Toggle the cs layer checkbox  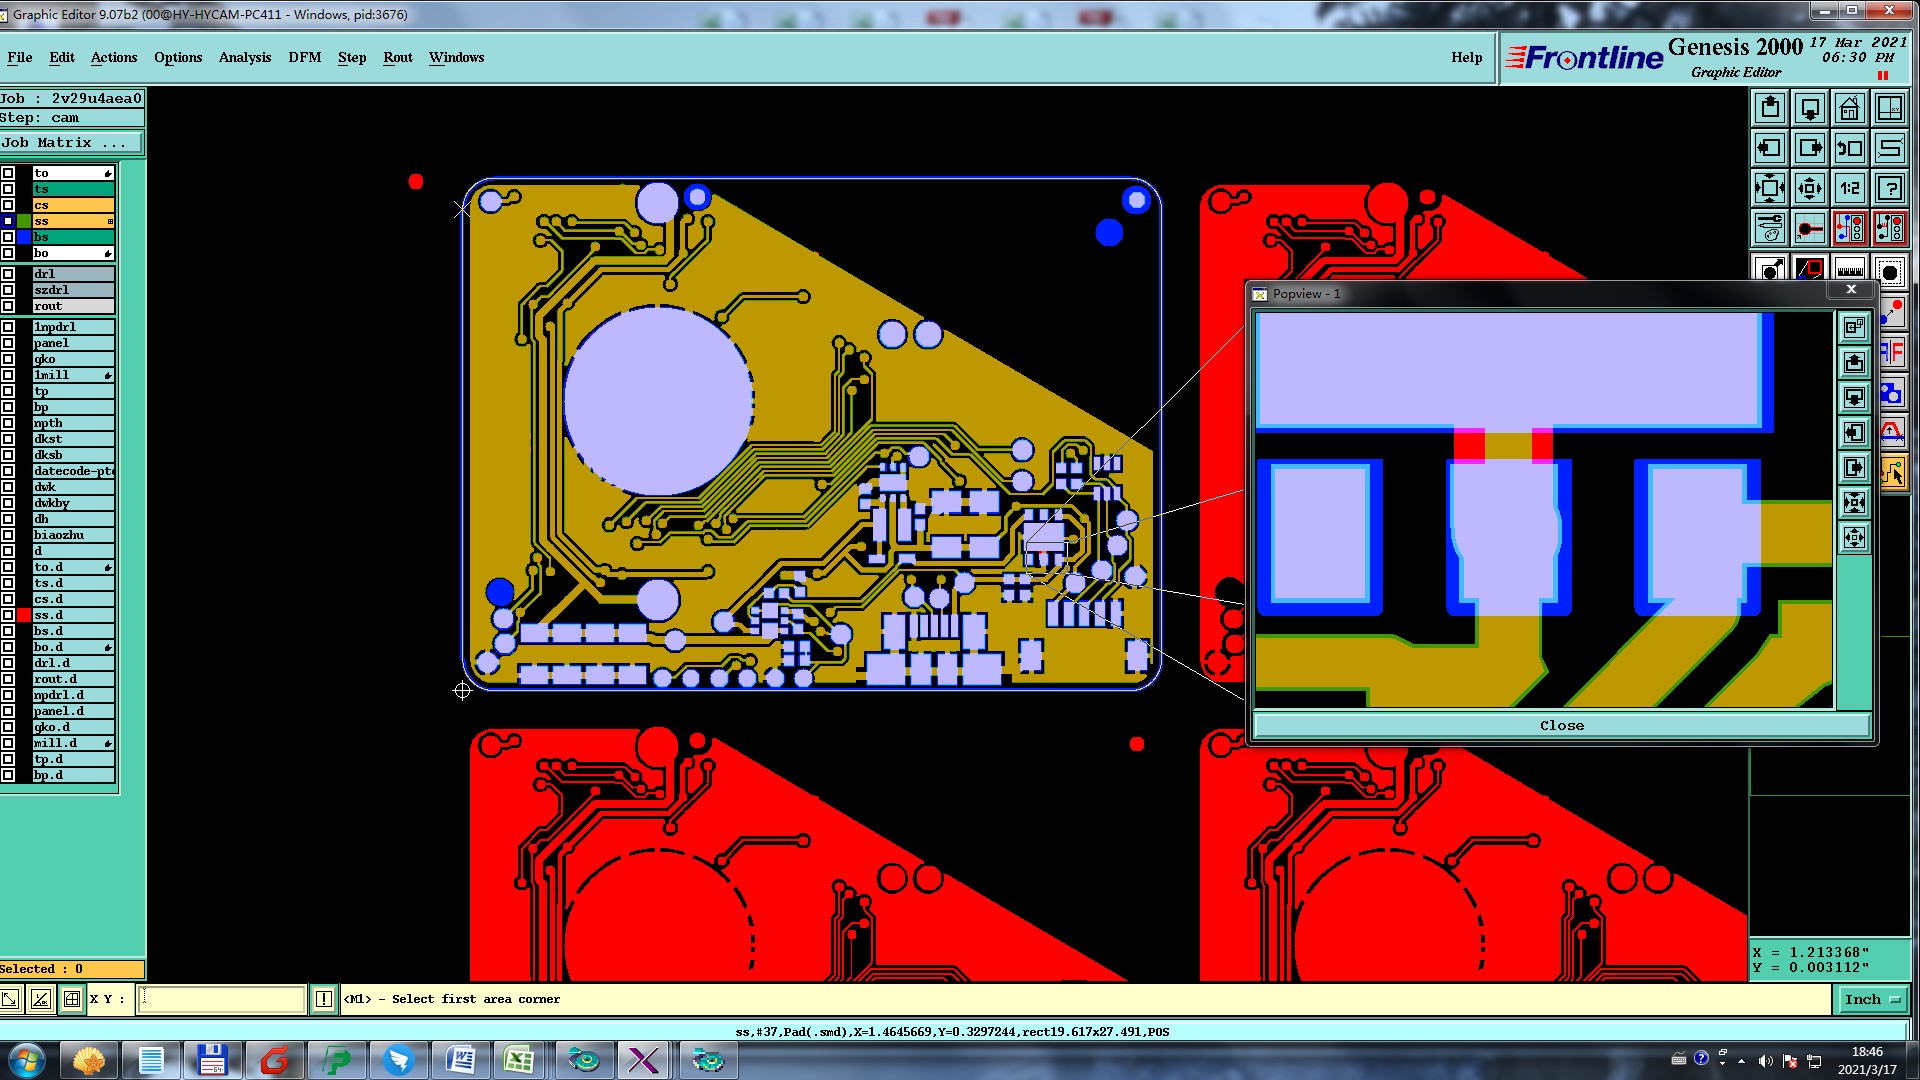[x=8, y=205]
